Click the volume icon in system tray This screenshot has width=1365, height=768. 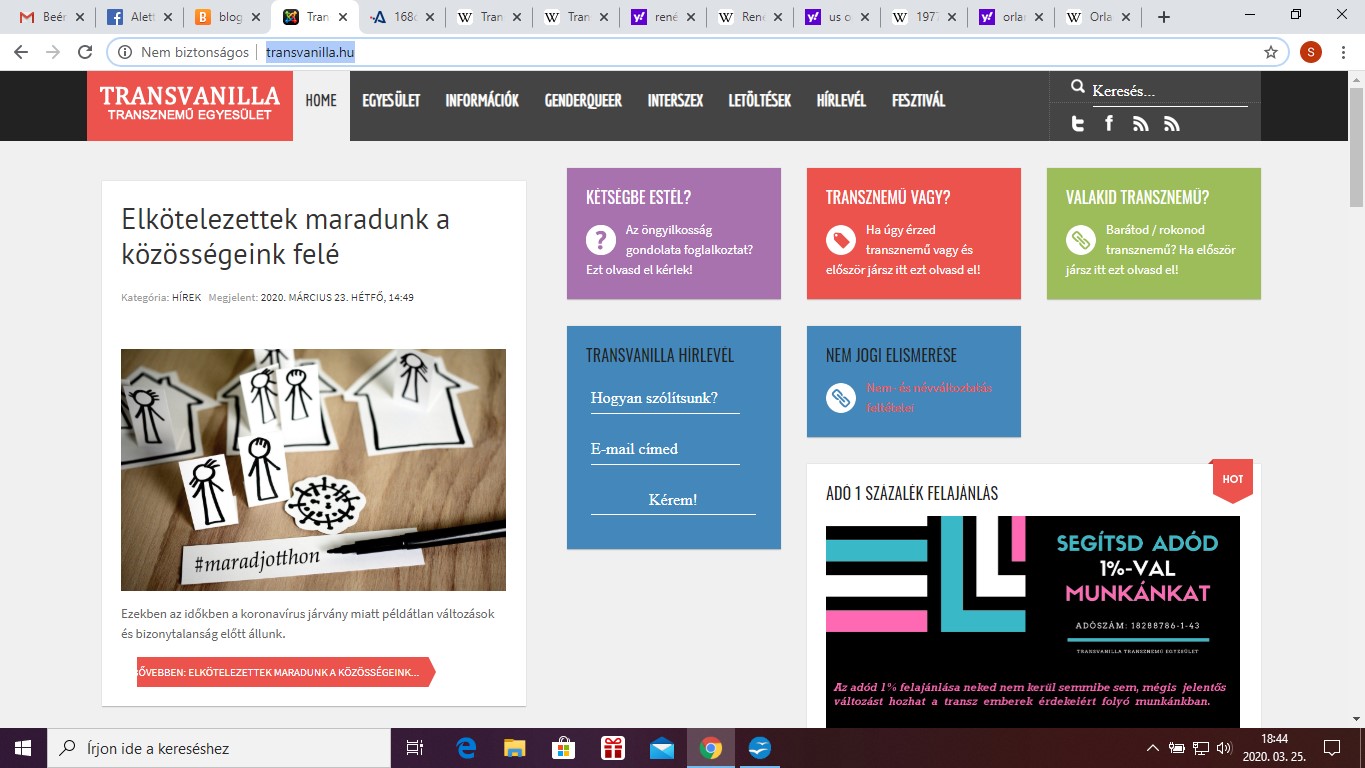point(1223,748)
